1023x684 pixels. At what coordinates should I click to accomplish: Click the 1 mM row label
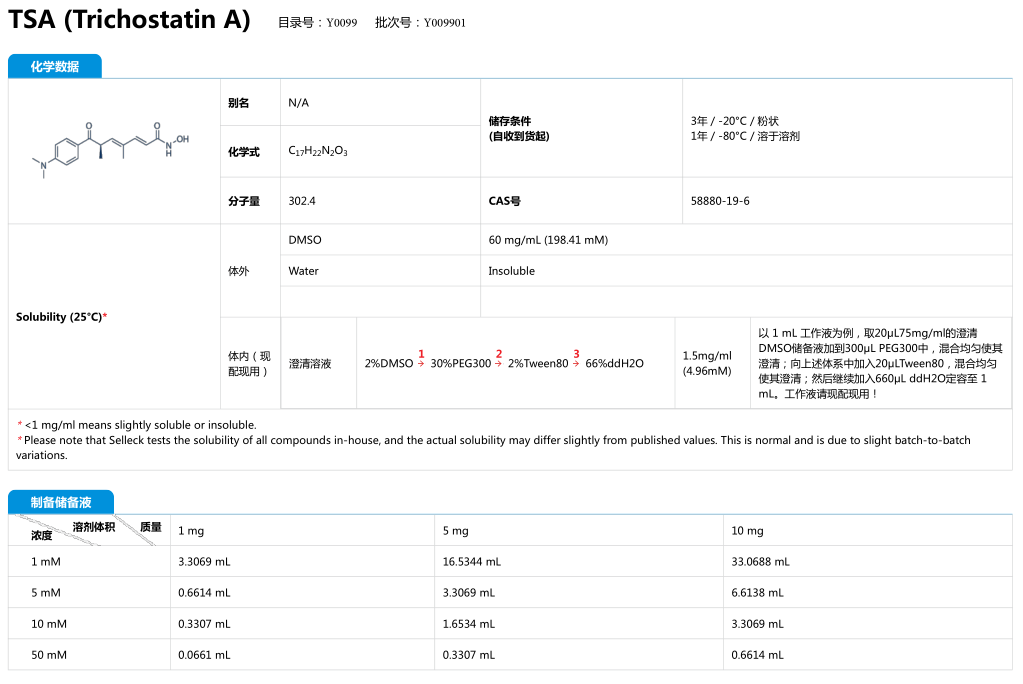click(x=46, y=562)
